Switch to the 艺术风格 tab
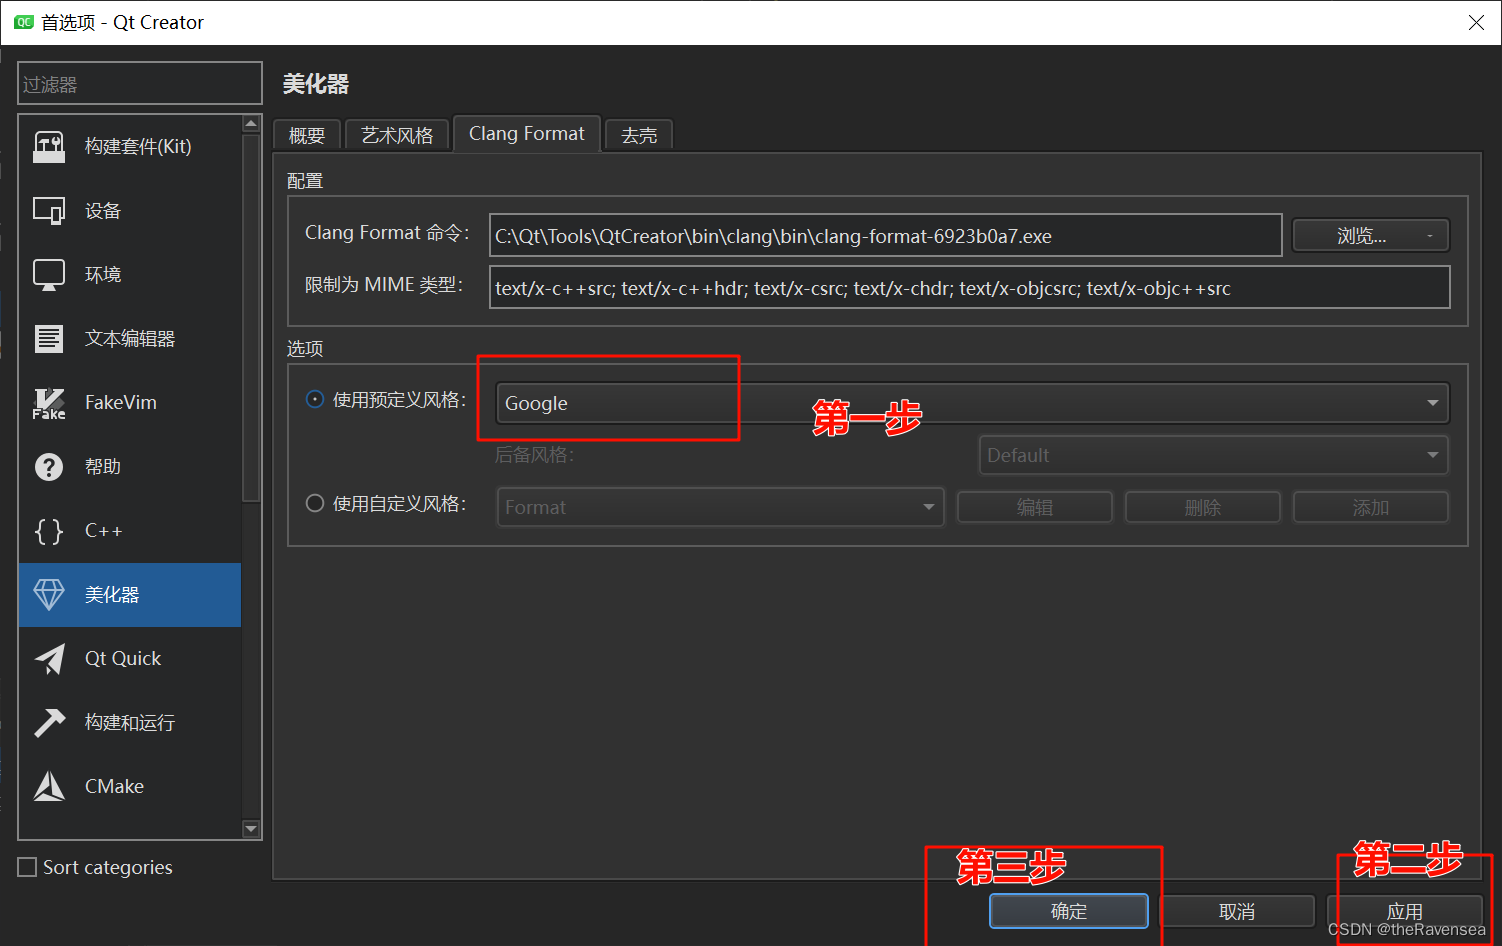The width and height of the screenshot is (1502, 946). point(397,135)
